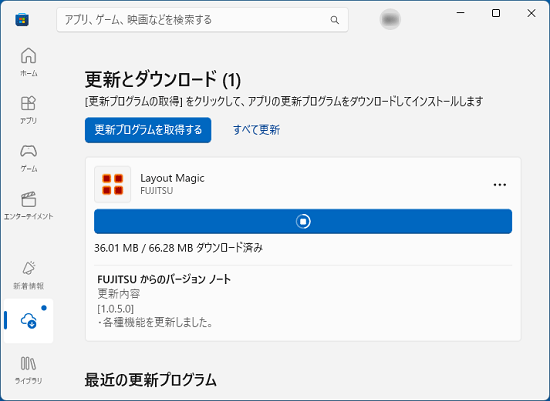
Task: Open the Home (ホーム) sidebar page
Action: (28, 62)
